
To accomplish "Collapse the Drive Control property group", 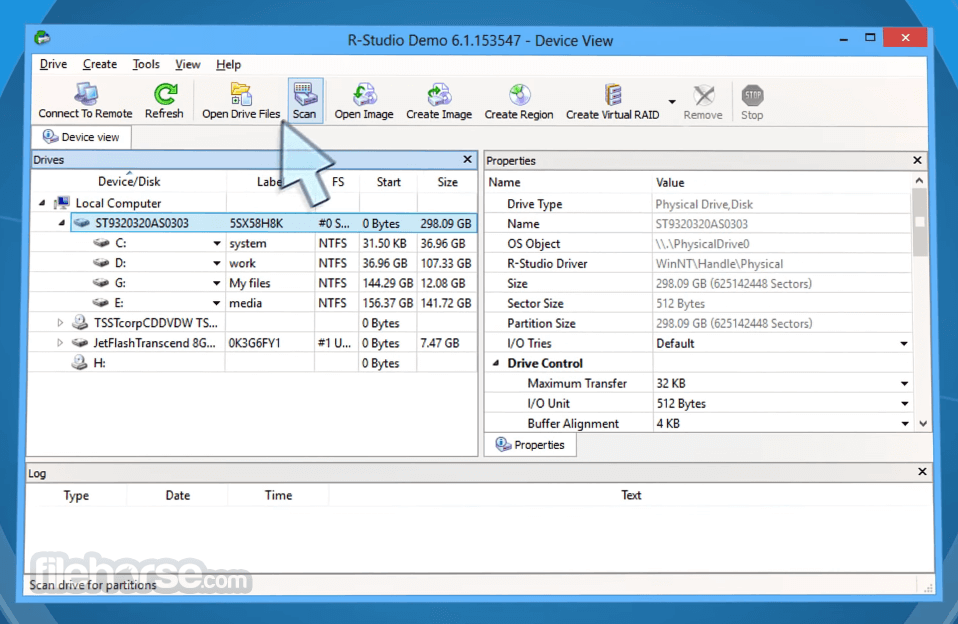I will pos(496,363).
